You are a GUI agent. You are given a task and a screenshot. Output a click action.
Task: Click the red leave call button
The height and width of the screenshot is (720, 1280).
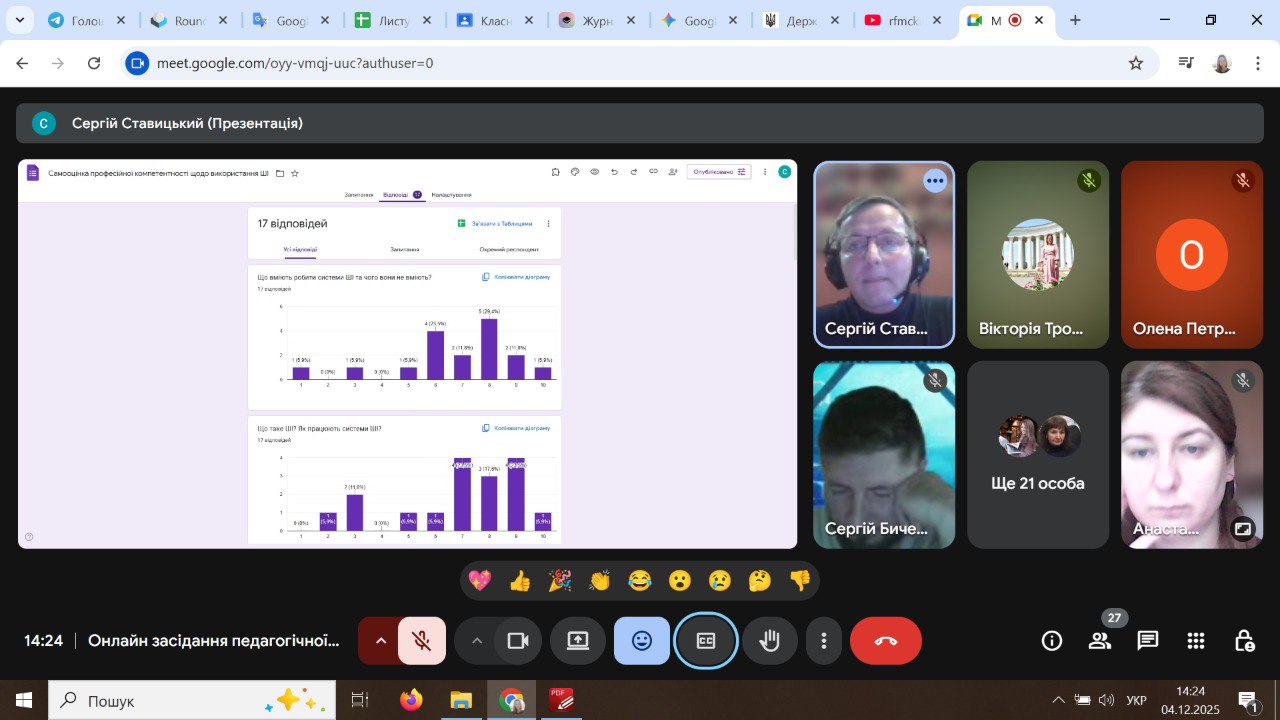point(885,641)
